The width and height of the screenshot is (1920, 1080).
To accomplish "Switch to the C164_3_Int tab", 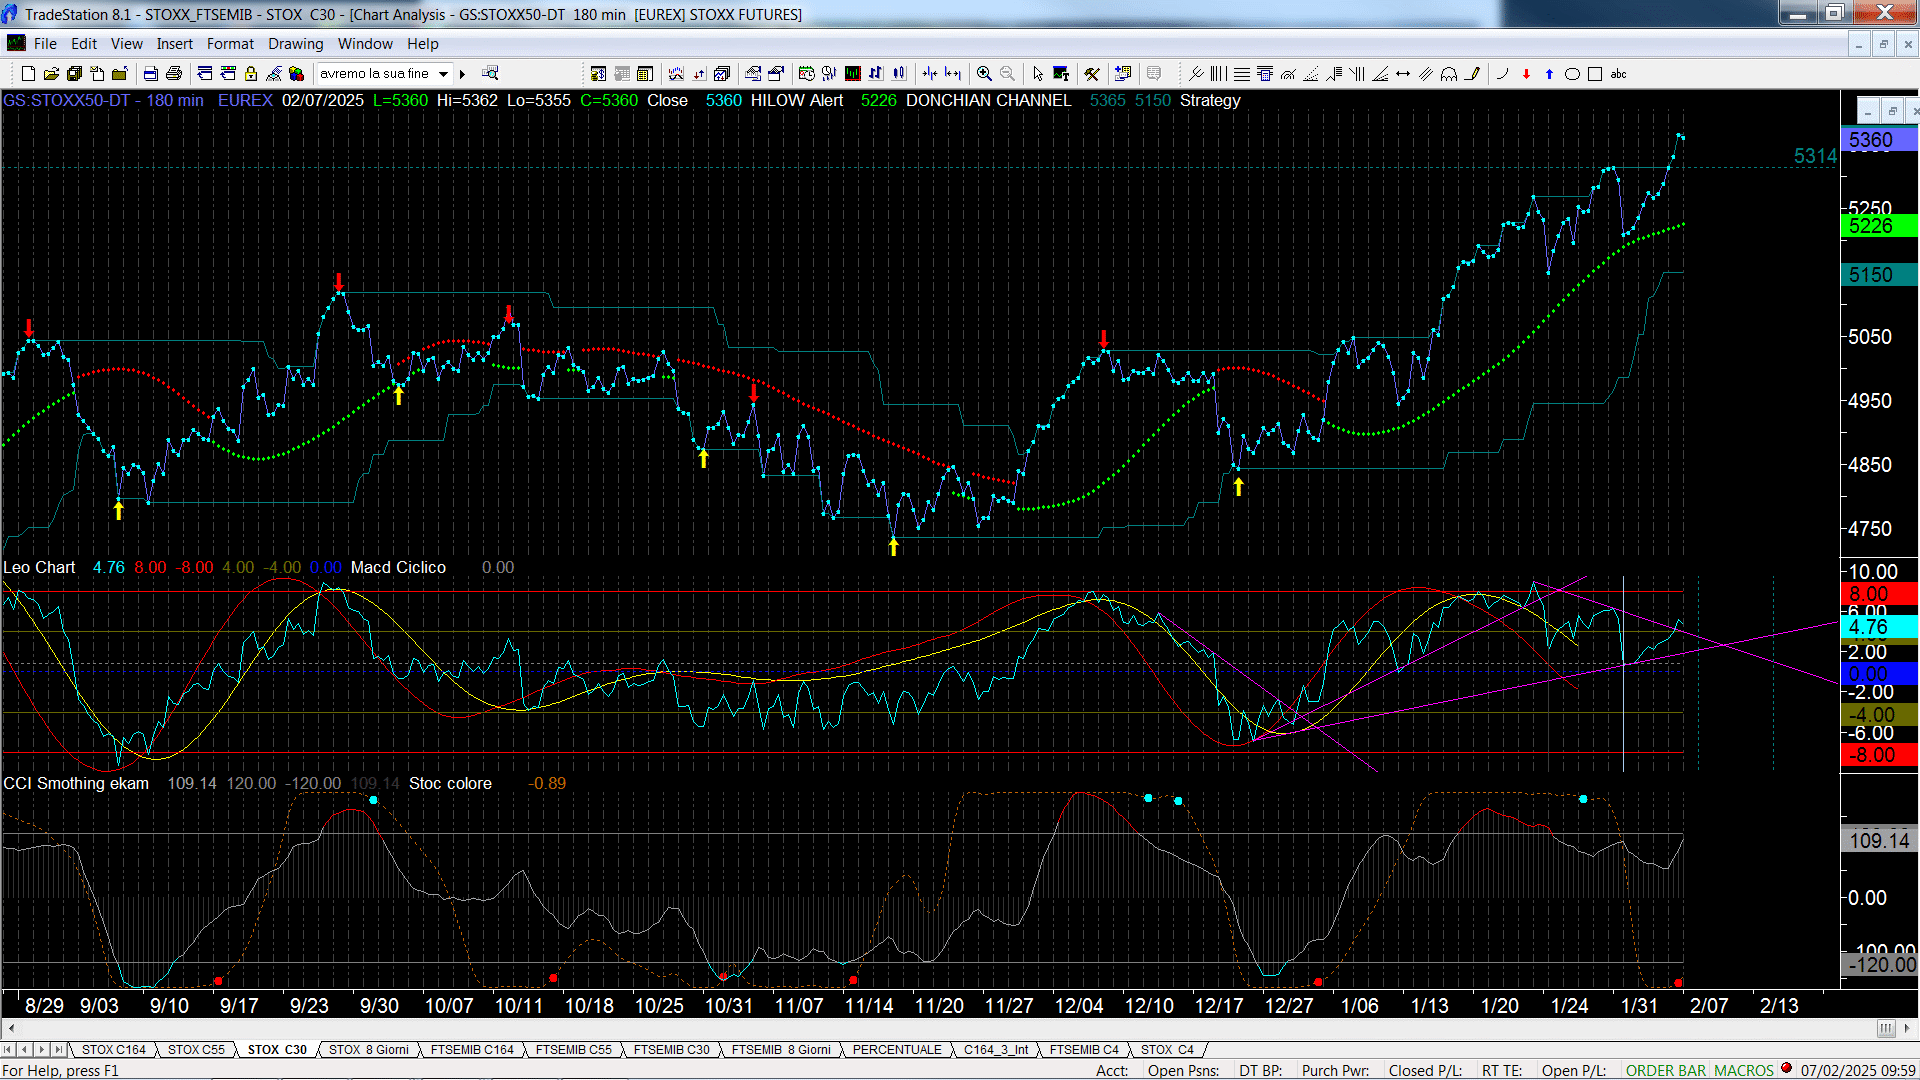I will pos(996,1050).
